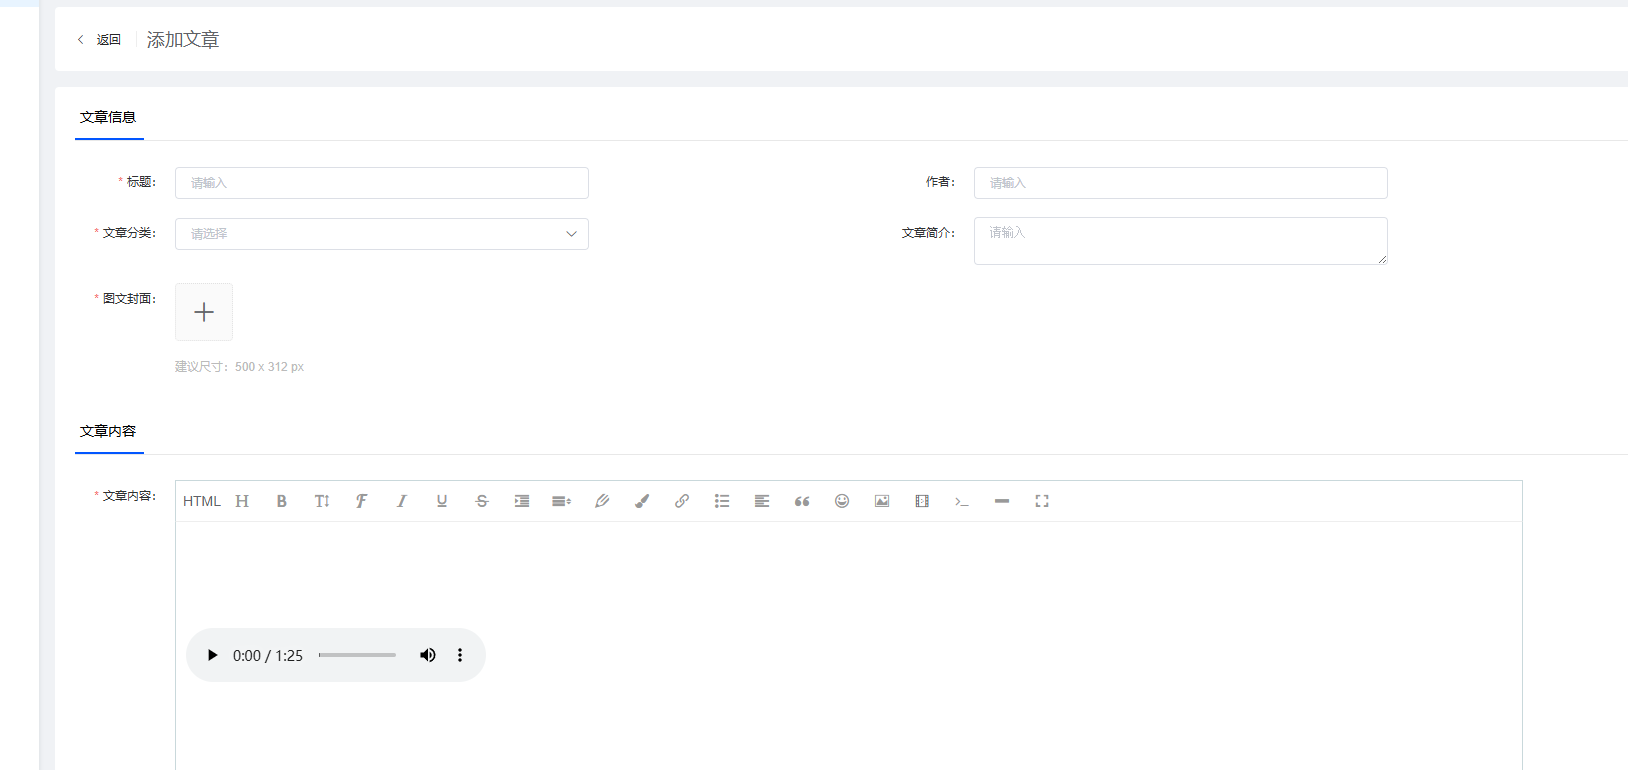
Task: Open the font size tool
Action: (x=322, y=501)
